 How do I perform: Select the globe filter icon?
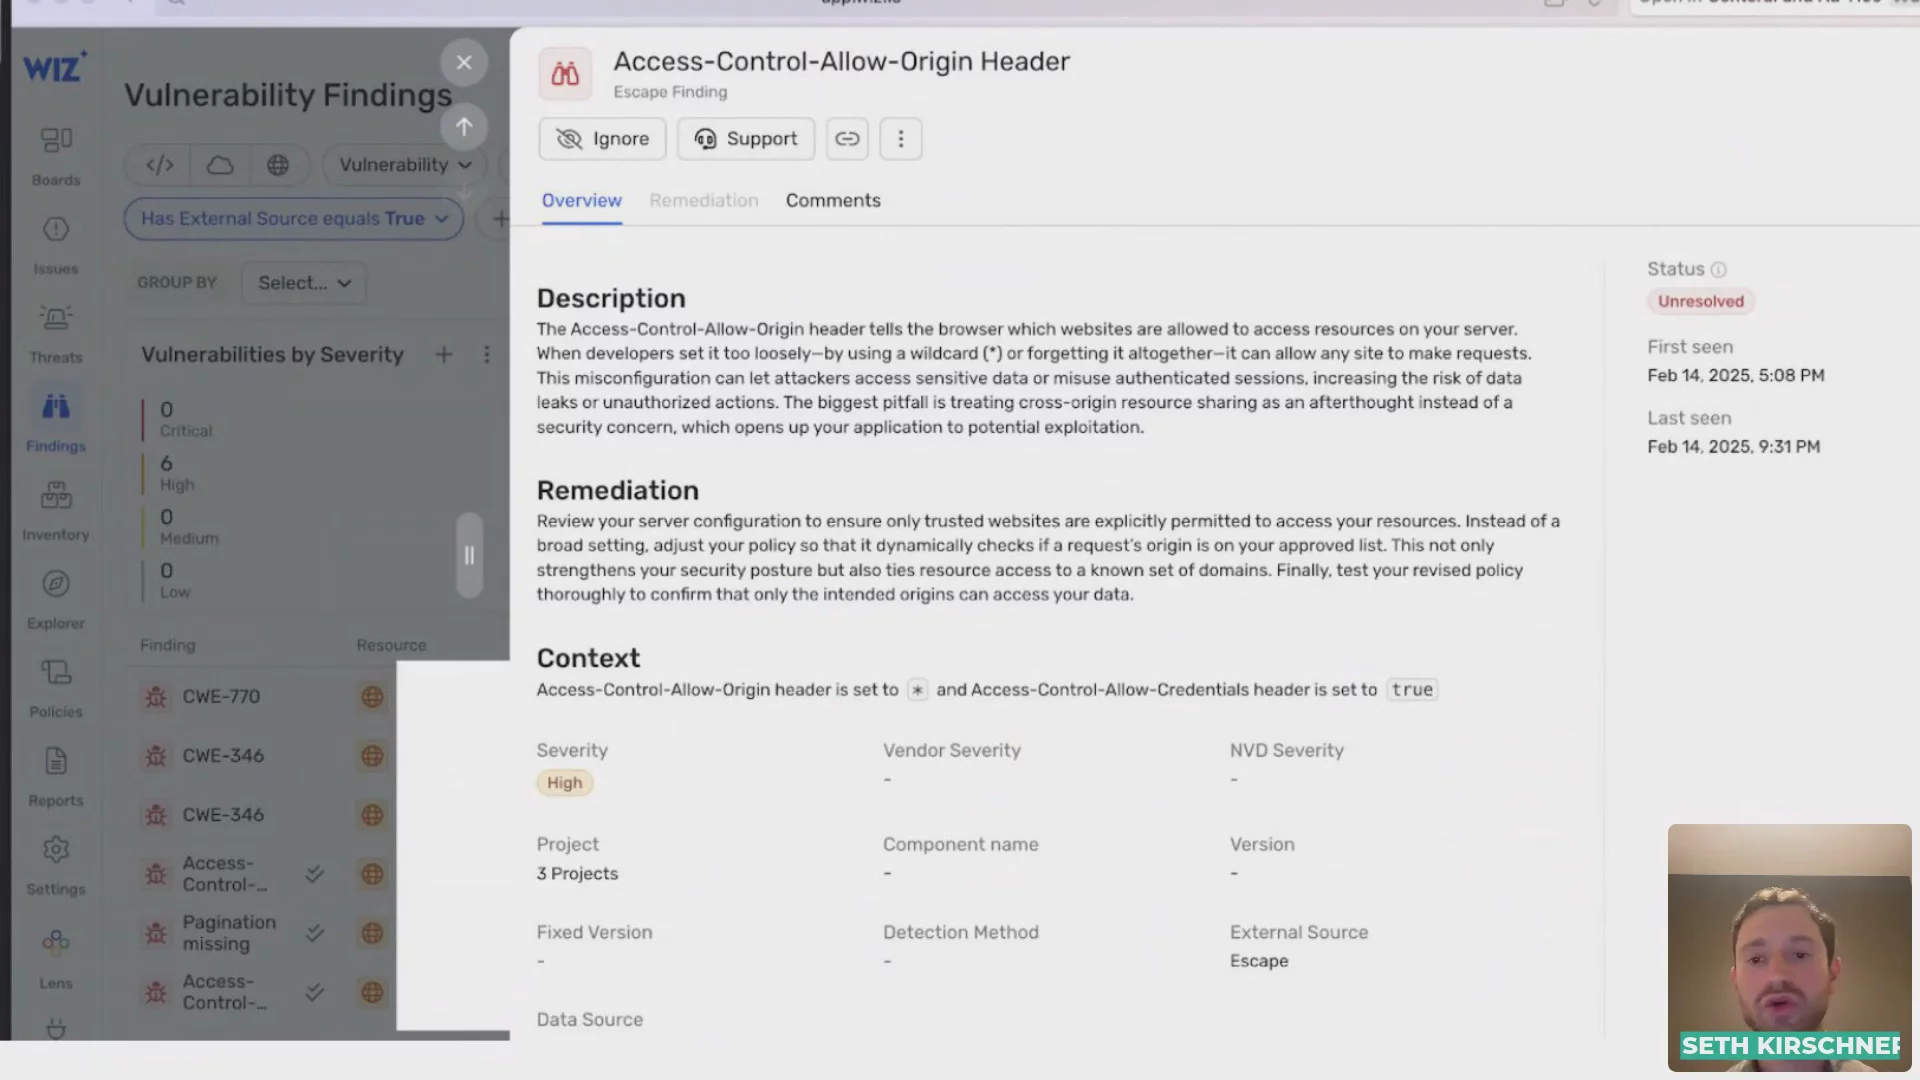coord(278,165)
